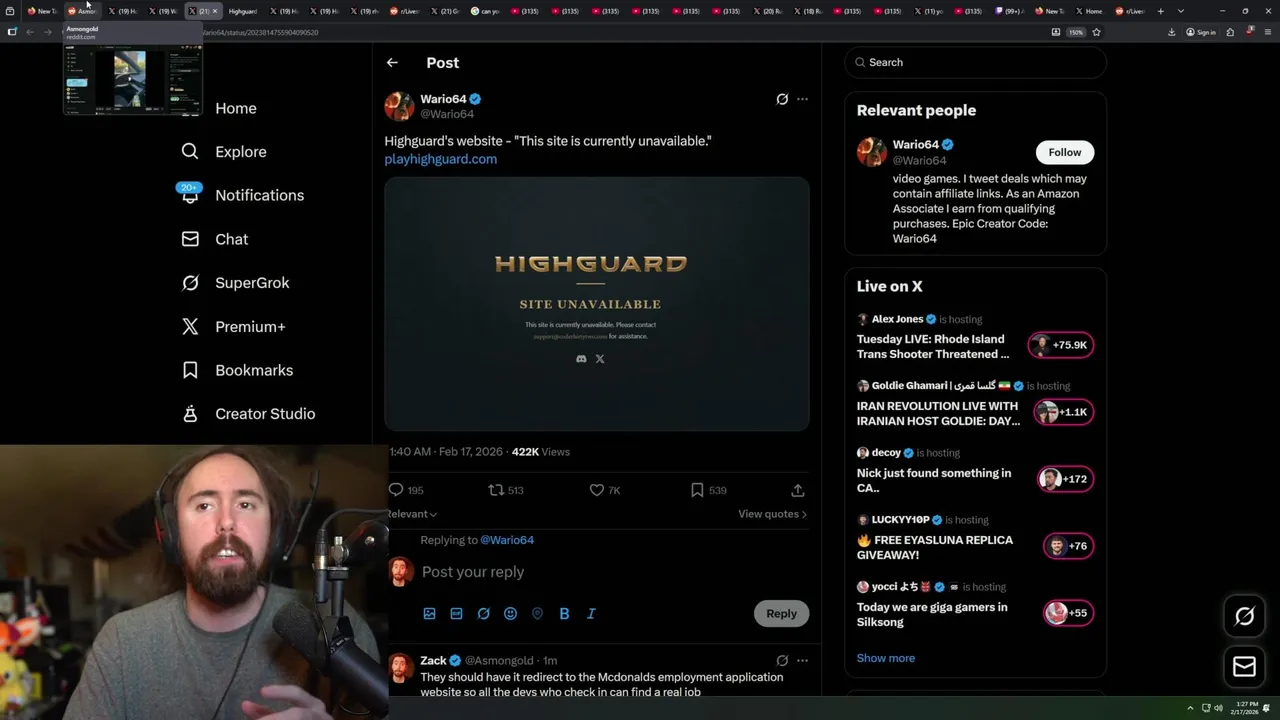Image resolution: width=1280 pixels, height=720 pixels.
Task: Click the location tag icon in reply composer
Action: pos(537,613)
